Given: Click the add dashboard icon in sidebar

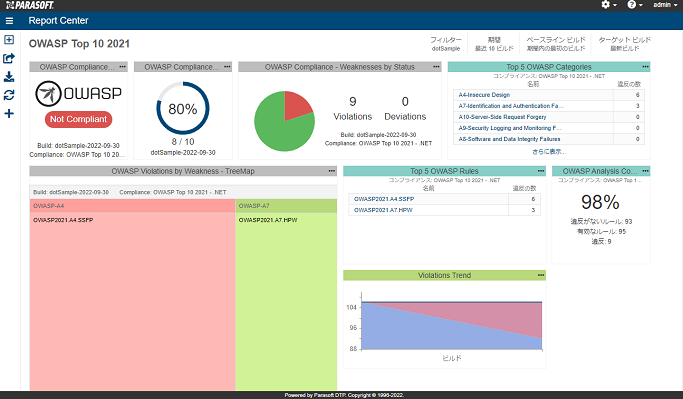Looking at the screenshot, I should tap(9, 40).
